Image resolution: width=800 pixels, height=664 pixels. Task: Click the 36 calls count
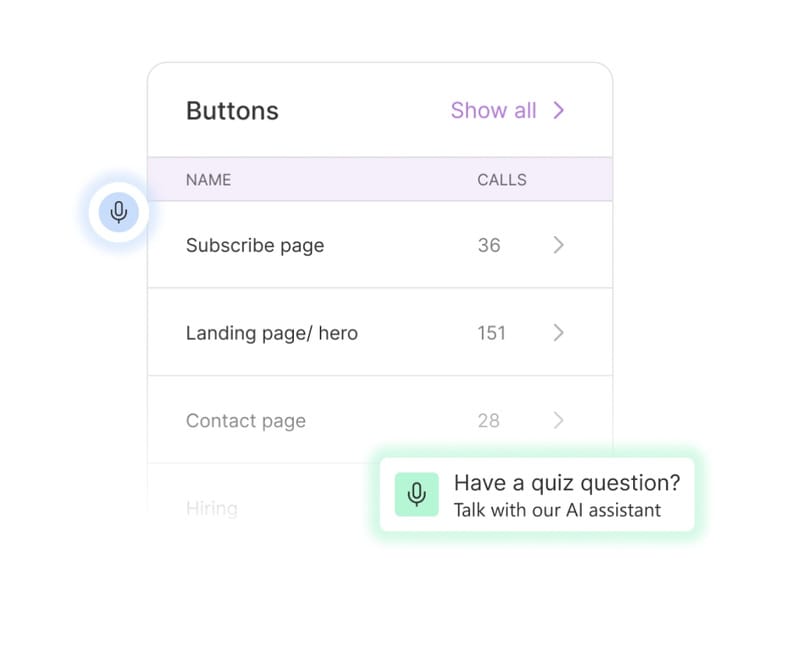point(489,245)
